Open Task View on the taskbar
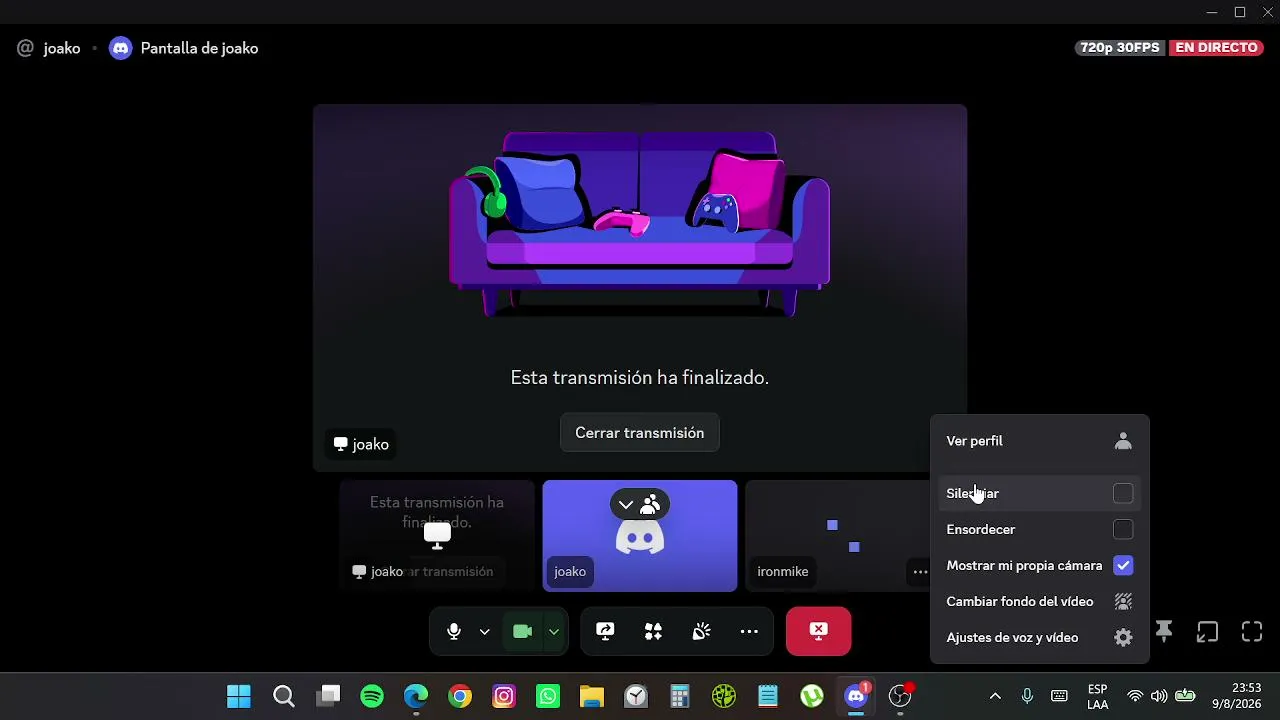The width and height of the screenshot is (1280, 720). click(x=328, y=696)
